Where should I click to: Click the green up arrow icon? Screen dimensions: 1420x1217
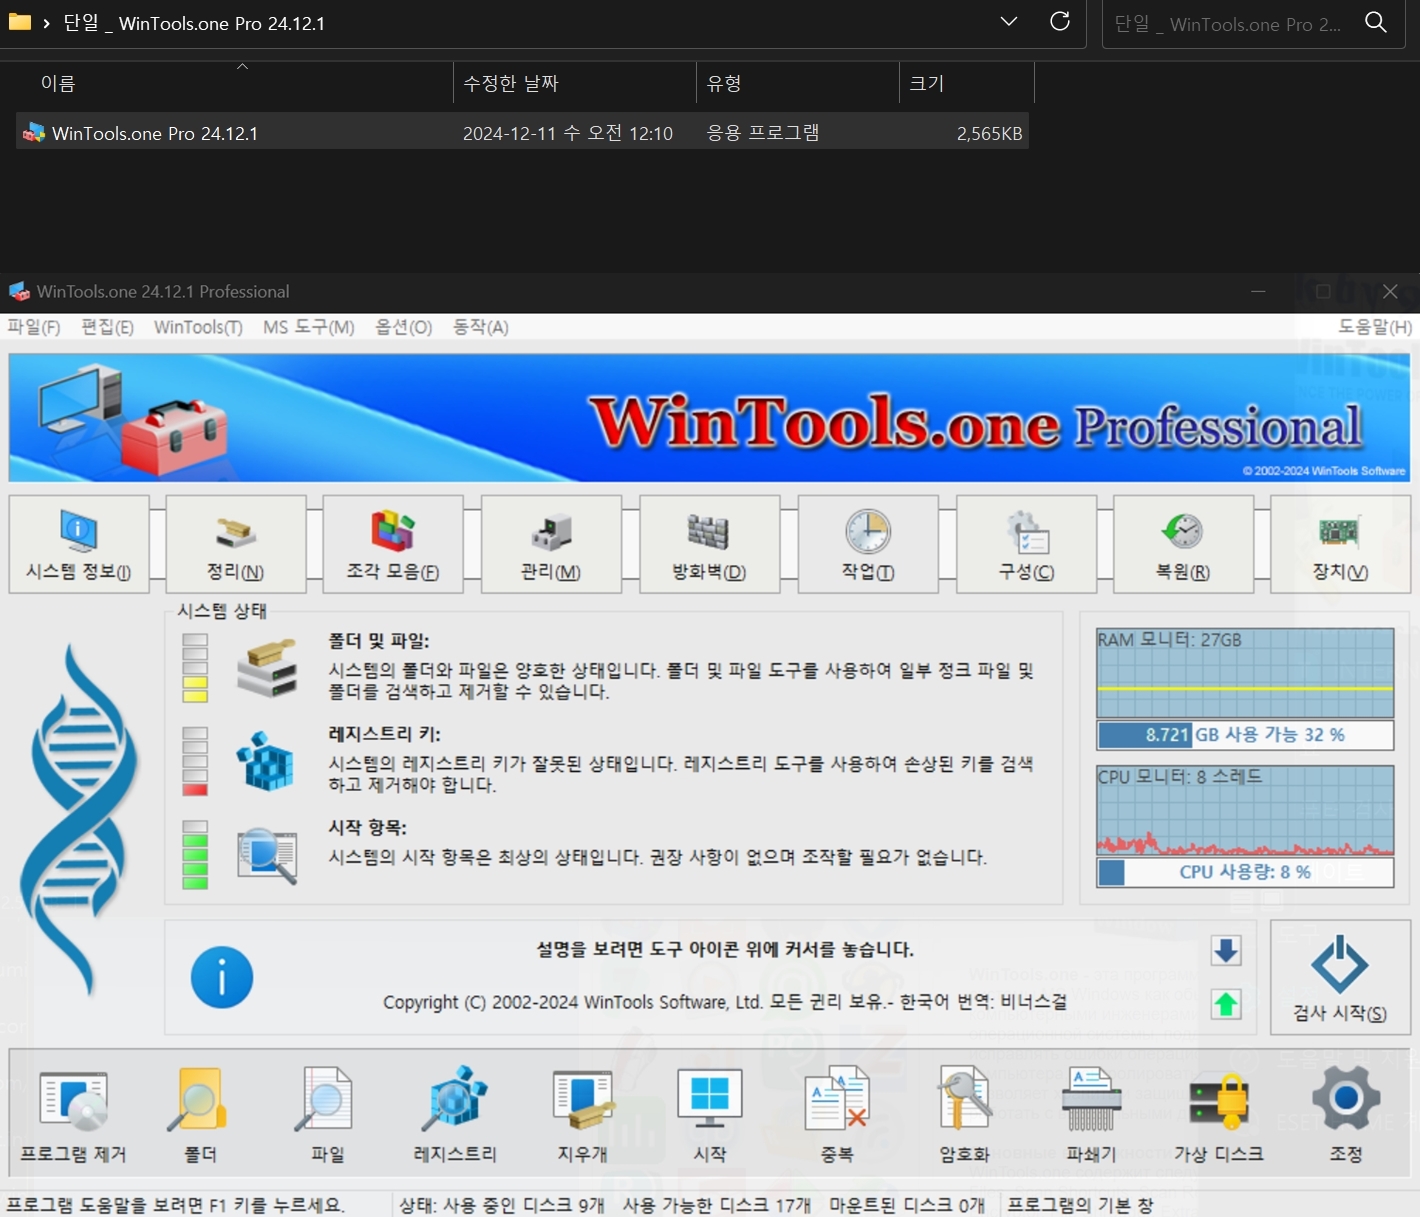pyautogui.click(x=1226, y=1004)
